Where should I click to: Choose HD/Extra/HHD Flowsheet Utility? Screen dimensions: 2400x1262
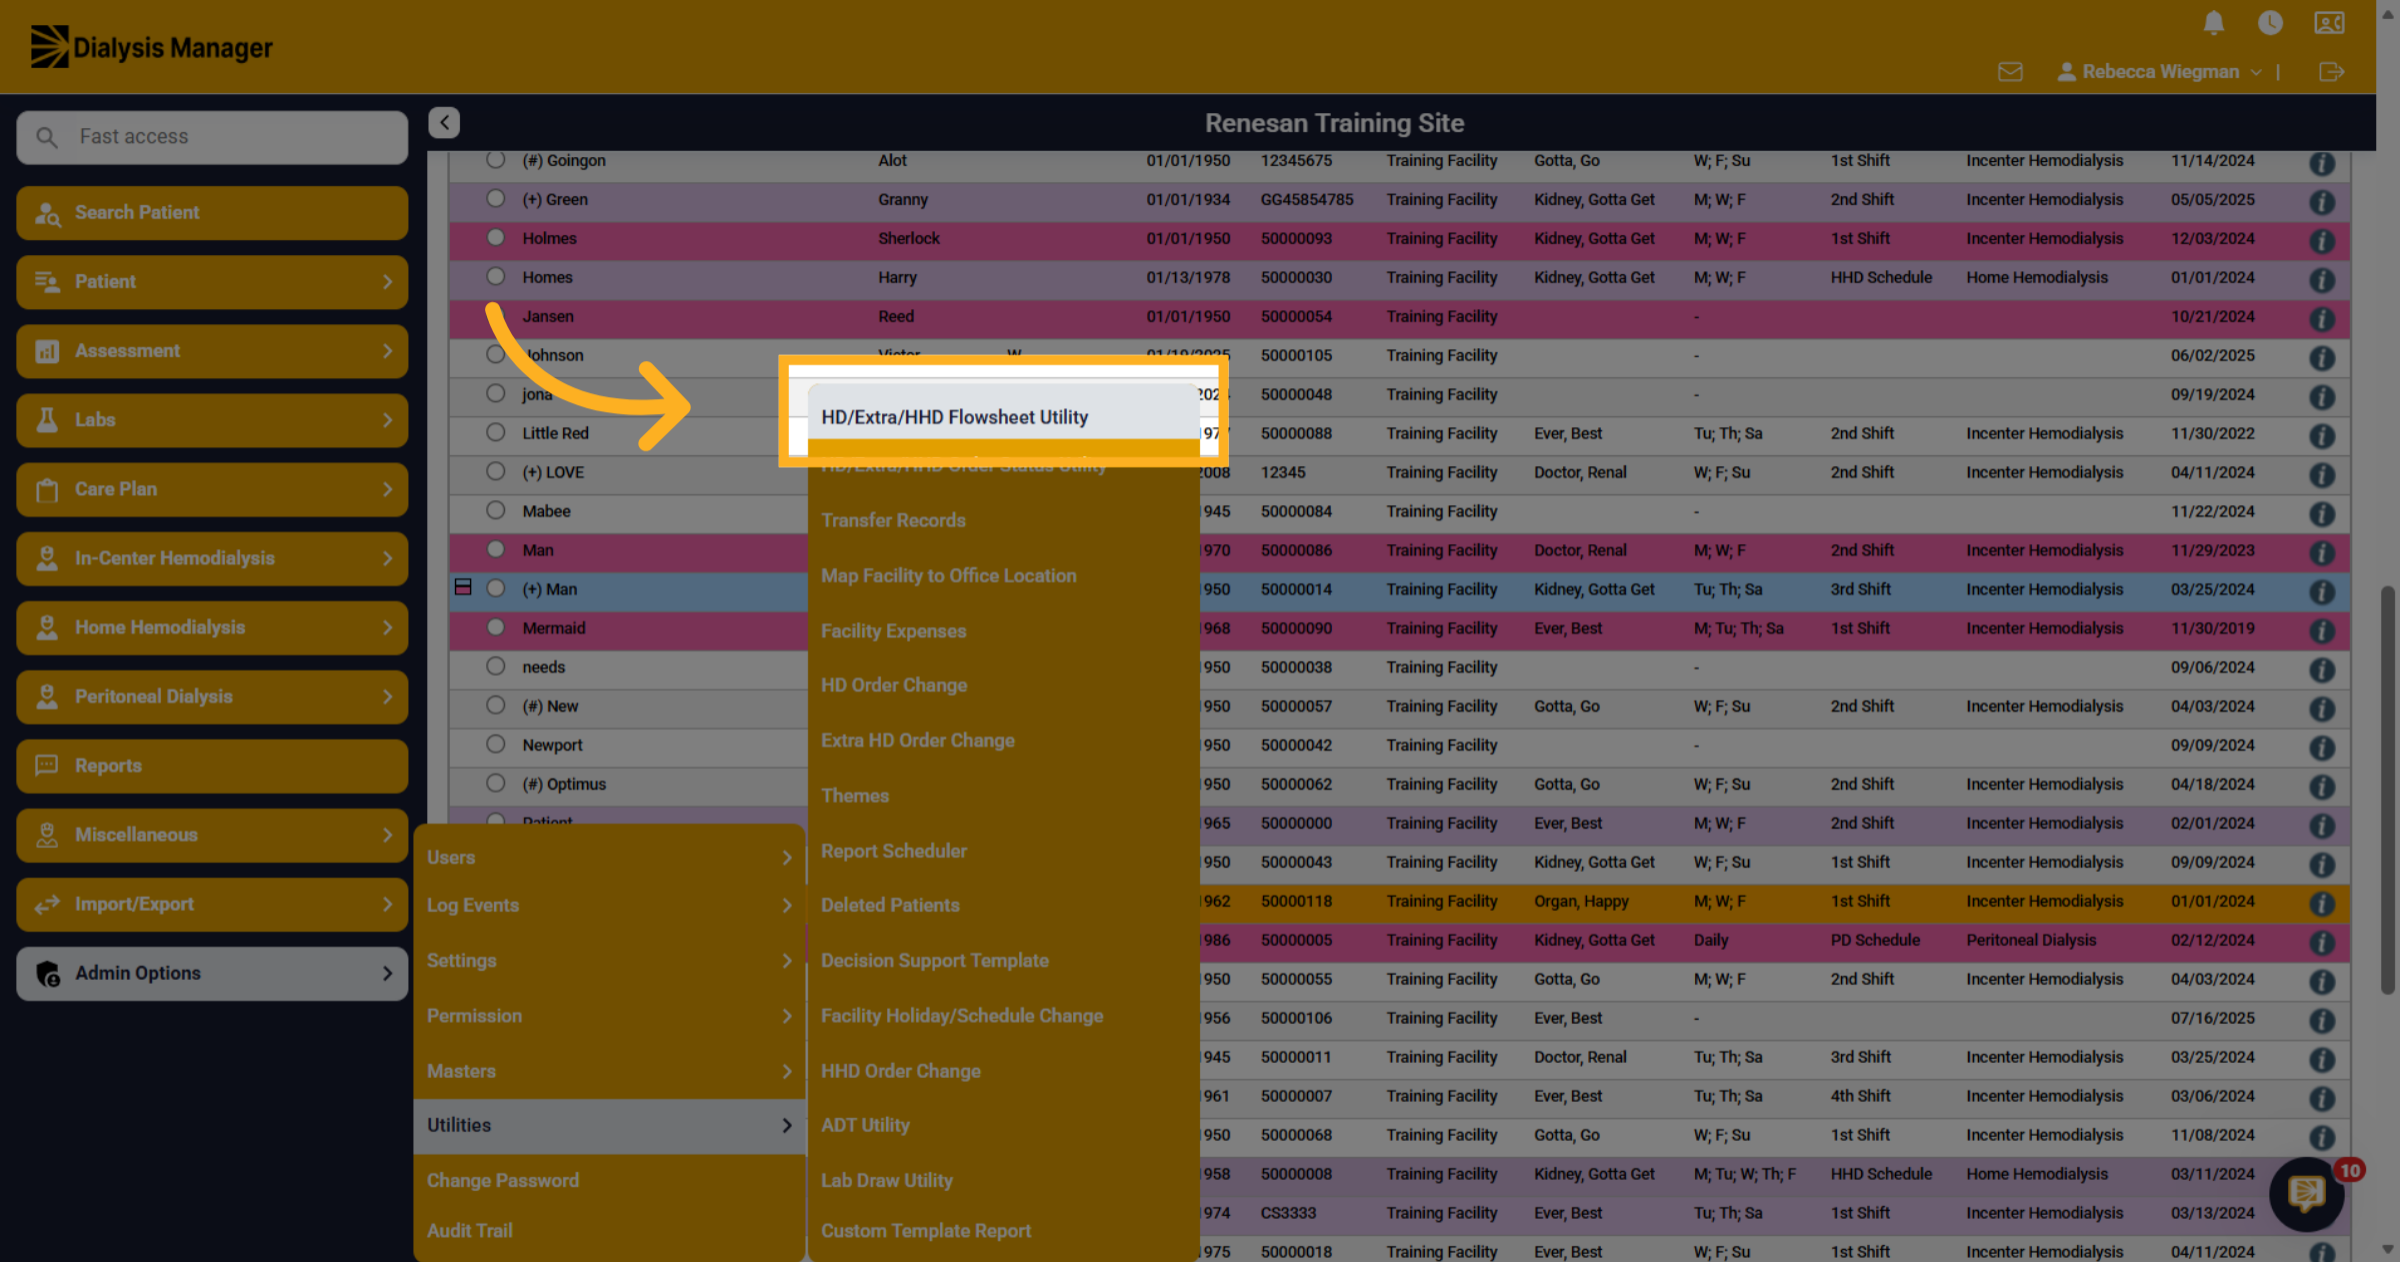tap(1003, 417)
